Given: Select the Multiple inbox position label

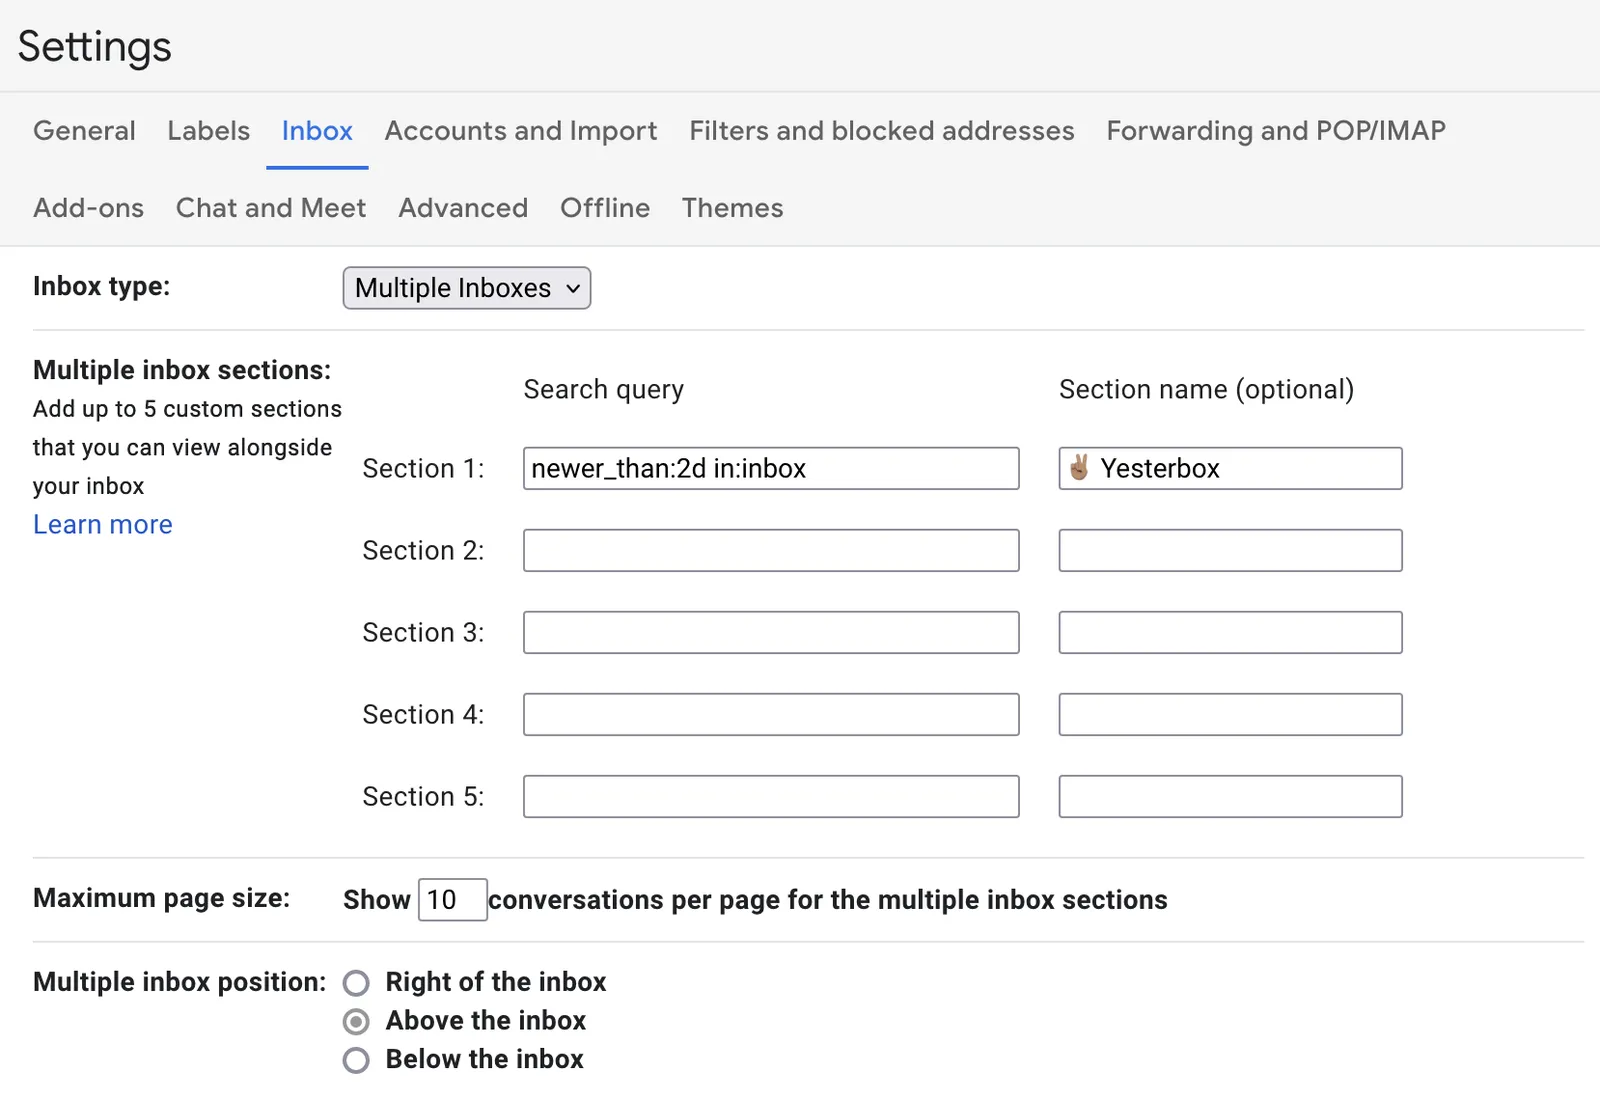Looking at the screenshot, I should (179, 982).
